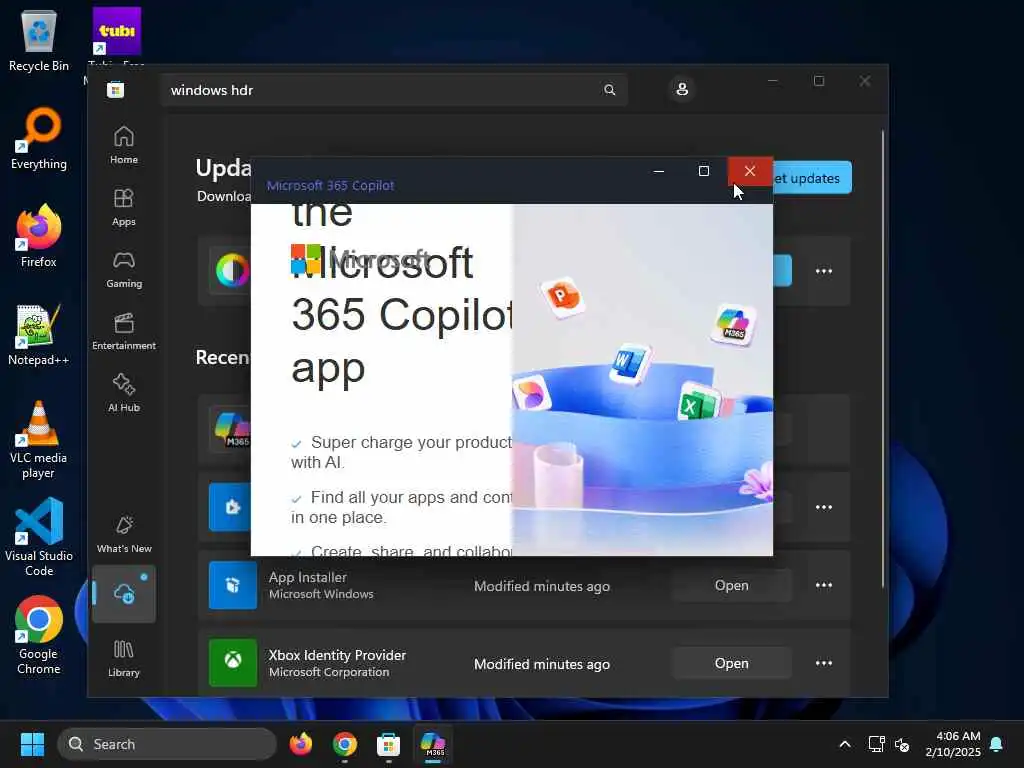
Task: Open Entertainment section in Store sidebar
Action: click(123, 331)
